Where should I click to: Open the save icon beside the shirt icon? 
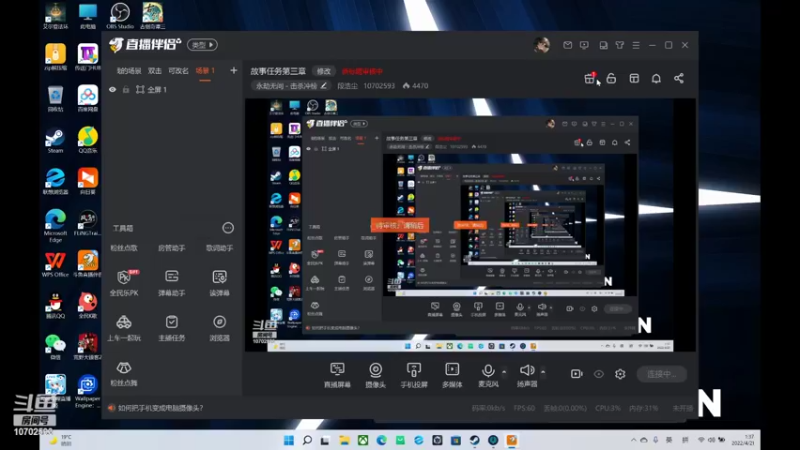click(x=603, y=45)
